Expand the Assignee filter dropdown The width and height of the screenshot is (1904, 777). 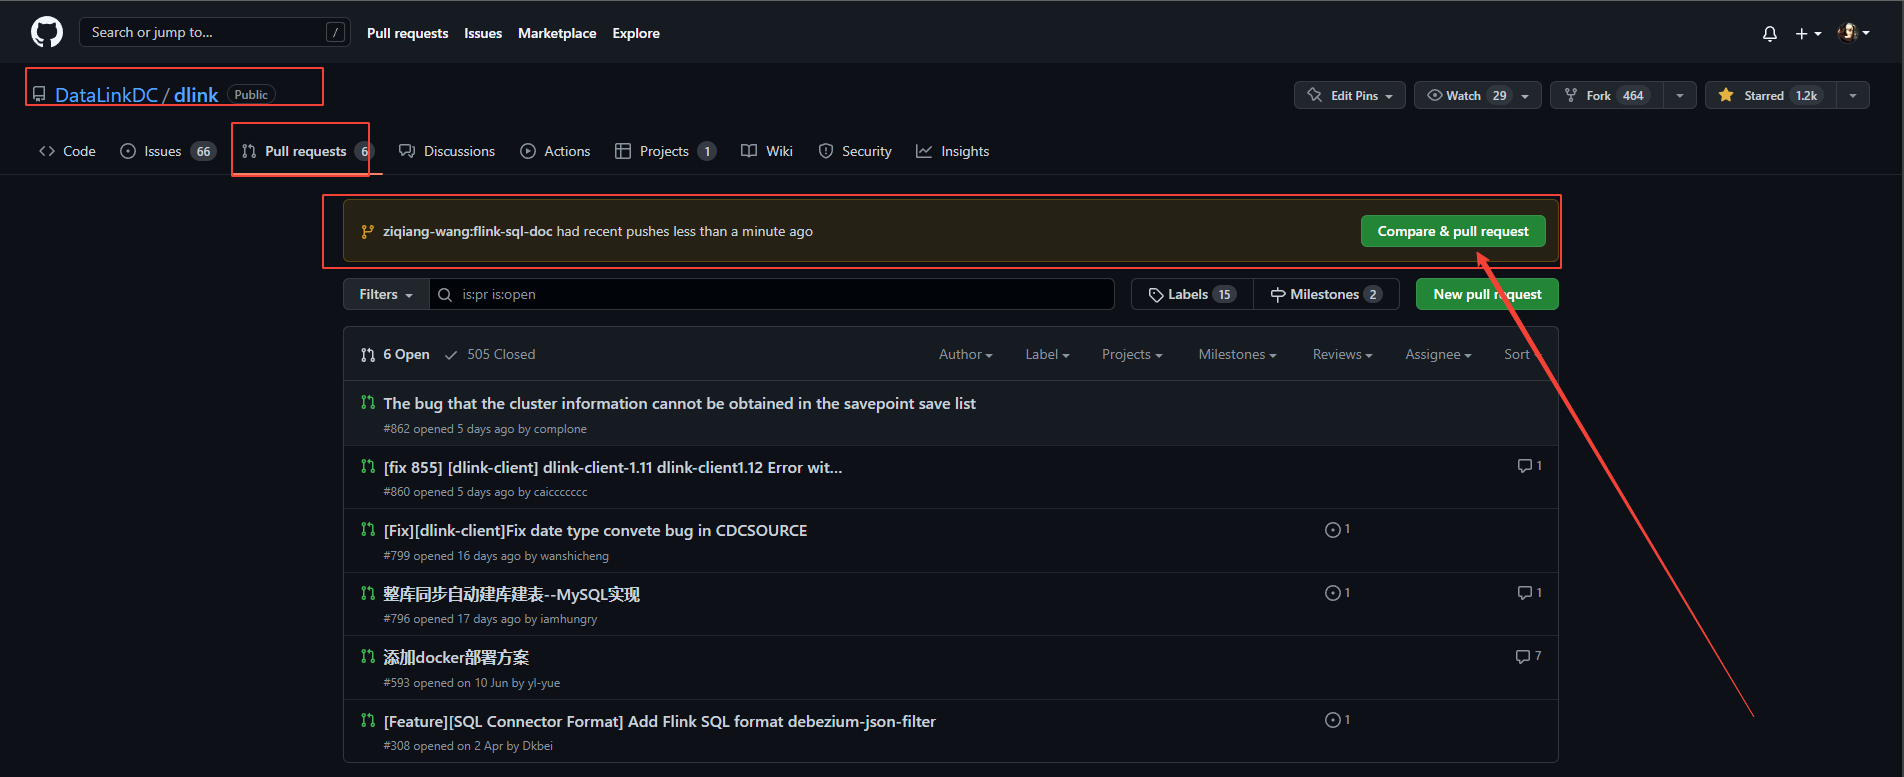tap(1438, 354)
